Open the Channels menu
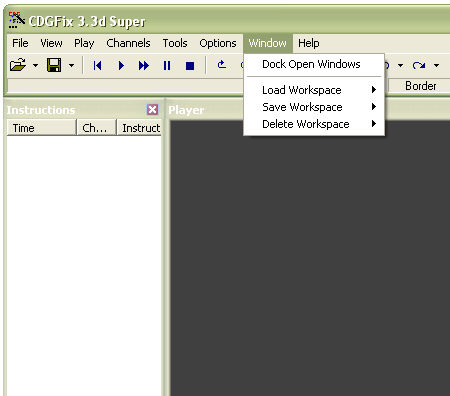 pos(128,43)
